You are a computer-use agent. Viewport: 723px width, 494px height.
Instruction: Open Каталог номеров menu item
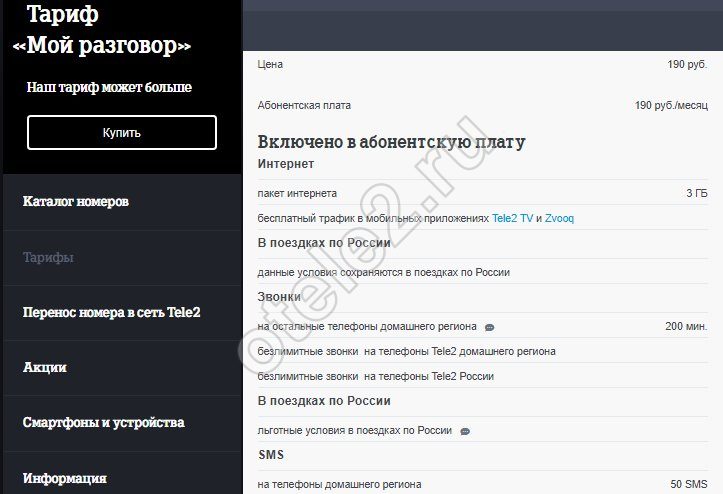click(x=76, y=202)
